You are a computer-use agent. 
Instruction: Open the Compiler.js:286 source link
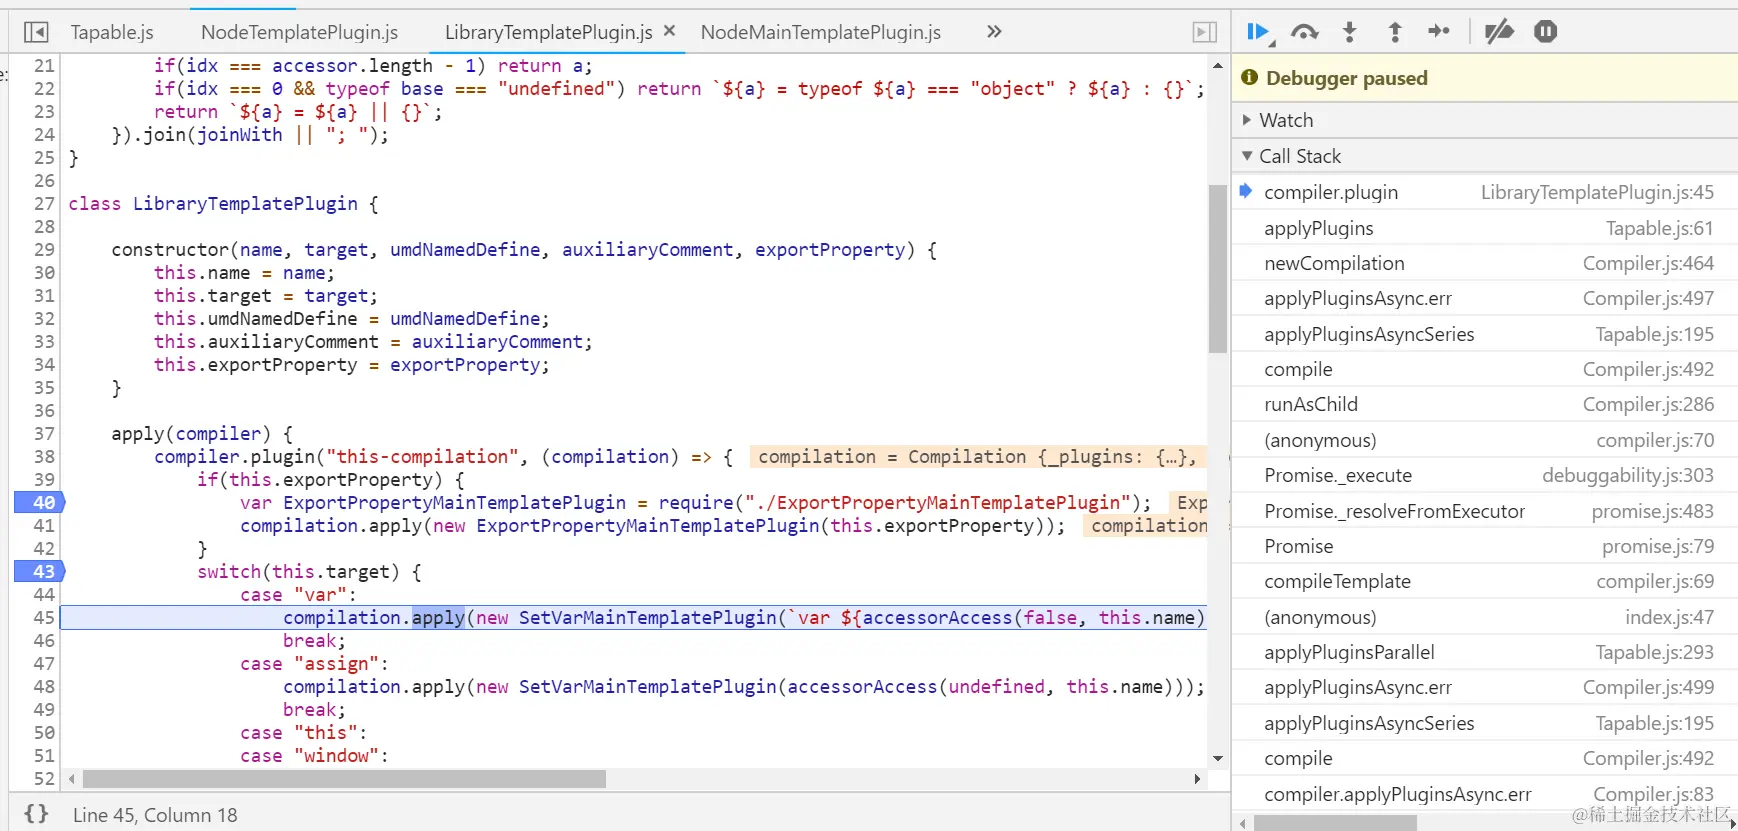pos(1648,404)
